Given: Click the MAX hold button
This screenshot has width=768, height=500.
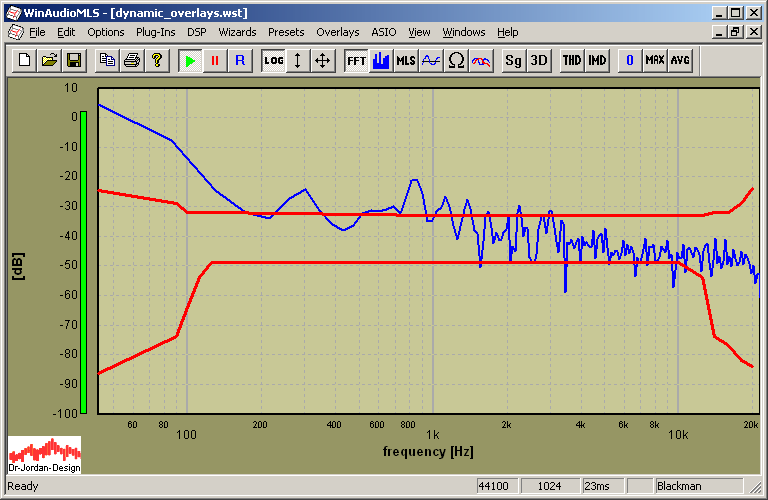Looking at the screenshot, I should point(655,60).
